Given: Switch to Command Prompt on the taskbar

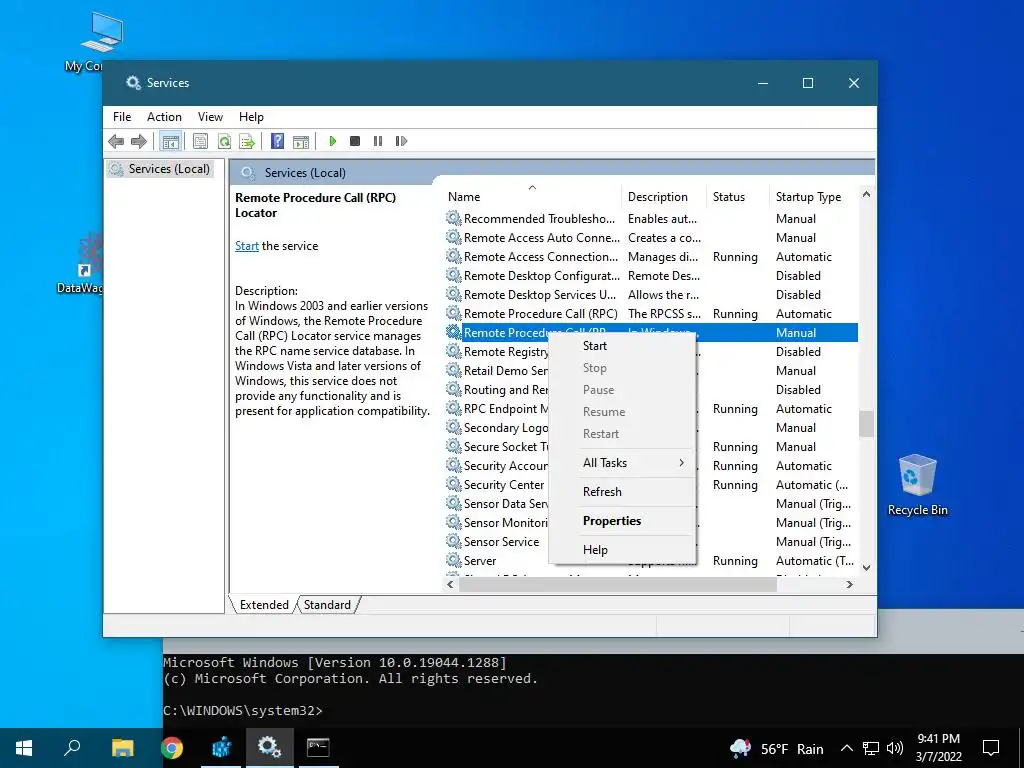Looking at the screenshot, I should pos(318,748).
